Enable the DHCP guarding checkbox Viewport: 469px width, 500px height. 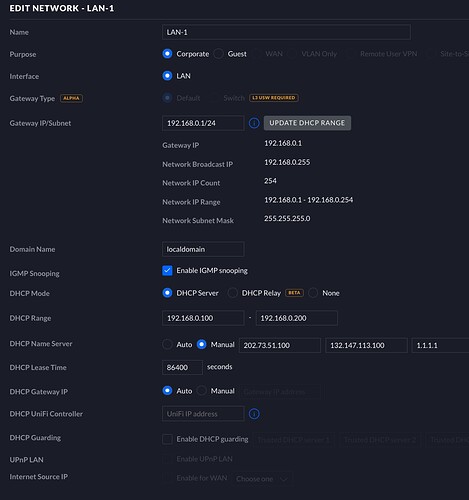pyautogui.click(x=167, y=439)
